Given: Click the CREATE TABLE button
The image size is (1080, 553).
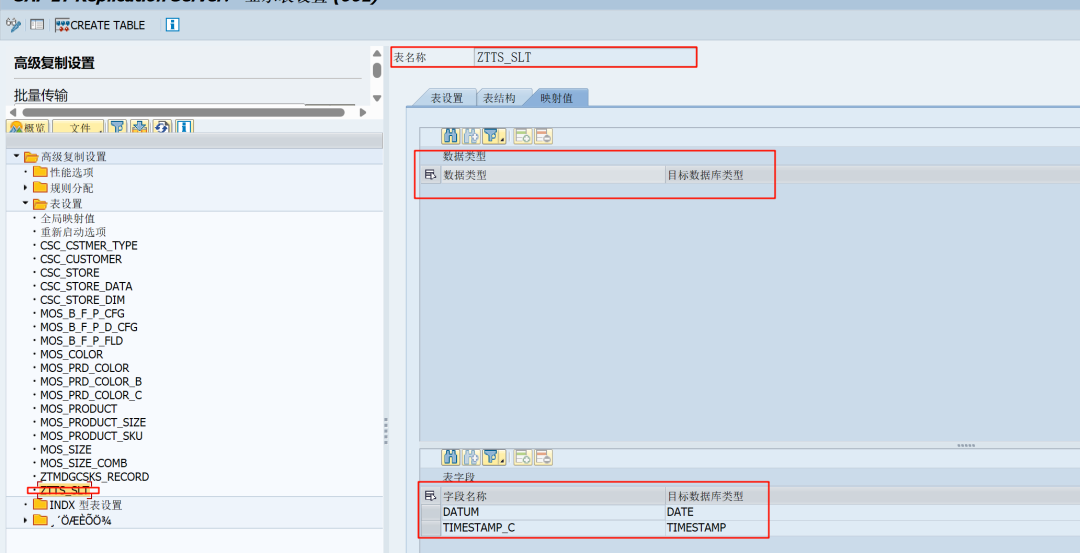Looking at the screenshot, I should pyautogui.click(x=101, y=25).
